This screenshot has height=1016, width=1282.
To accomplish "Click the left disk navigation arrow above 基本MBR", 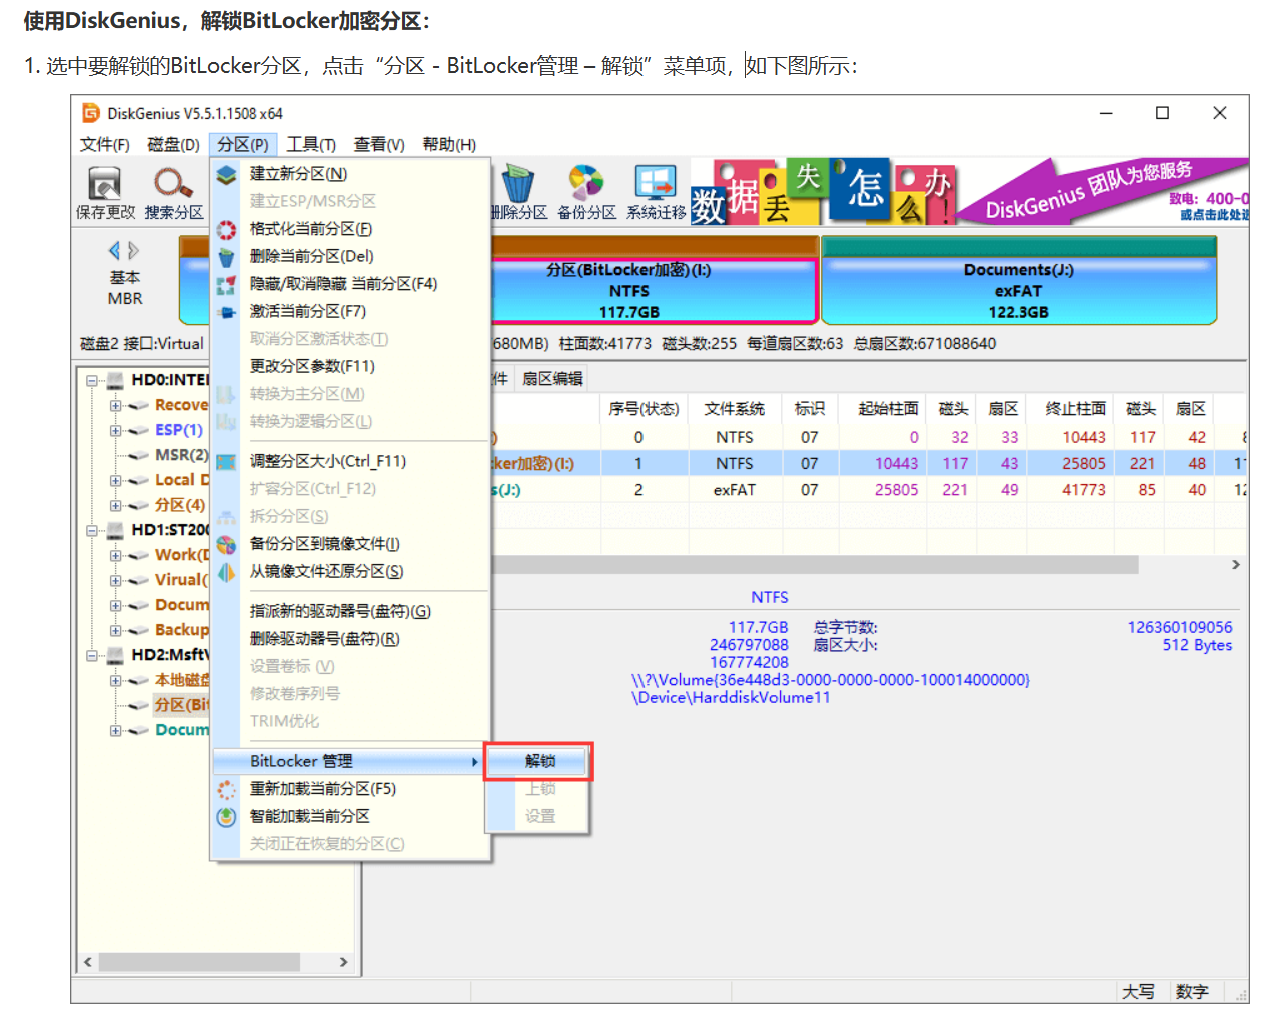I will tap(114, 250).
